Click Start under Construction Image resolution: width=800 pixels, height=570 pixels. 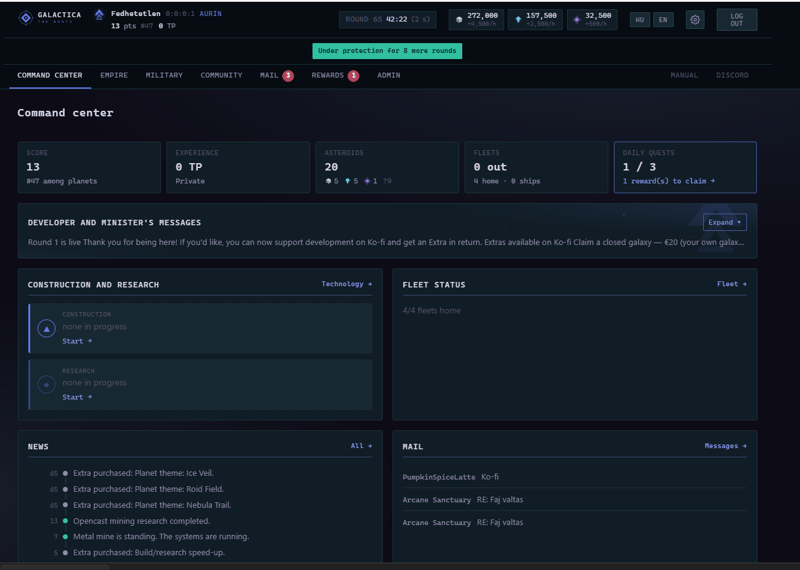pos(77,341)
